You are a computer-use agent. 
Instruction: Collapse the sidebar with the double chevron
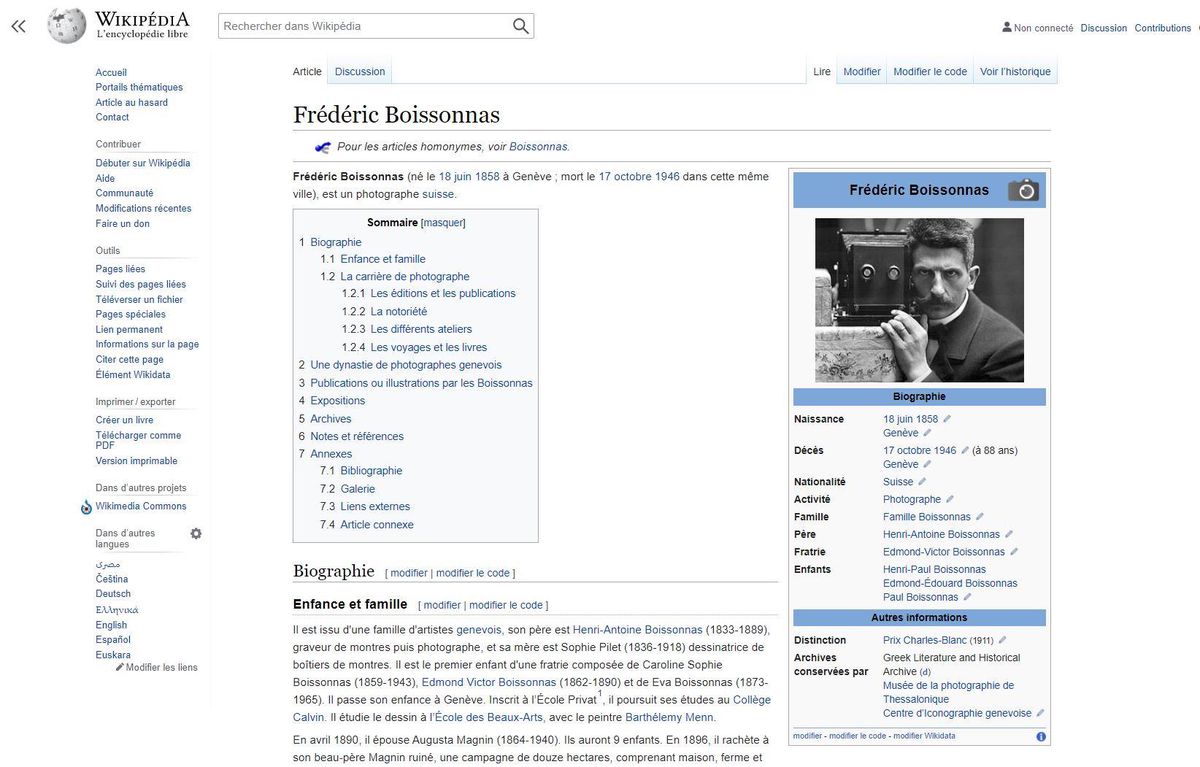(18, 26)
